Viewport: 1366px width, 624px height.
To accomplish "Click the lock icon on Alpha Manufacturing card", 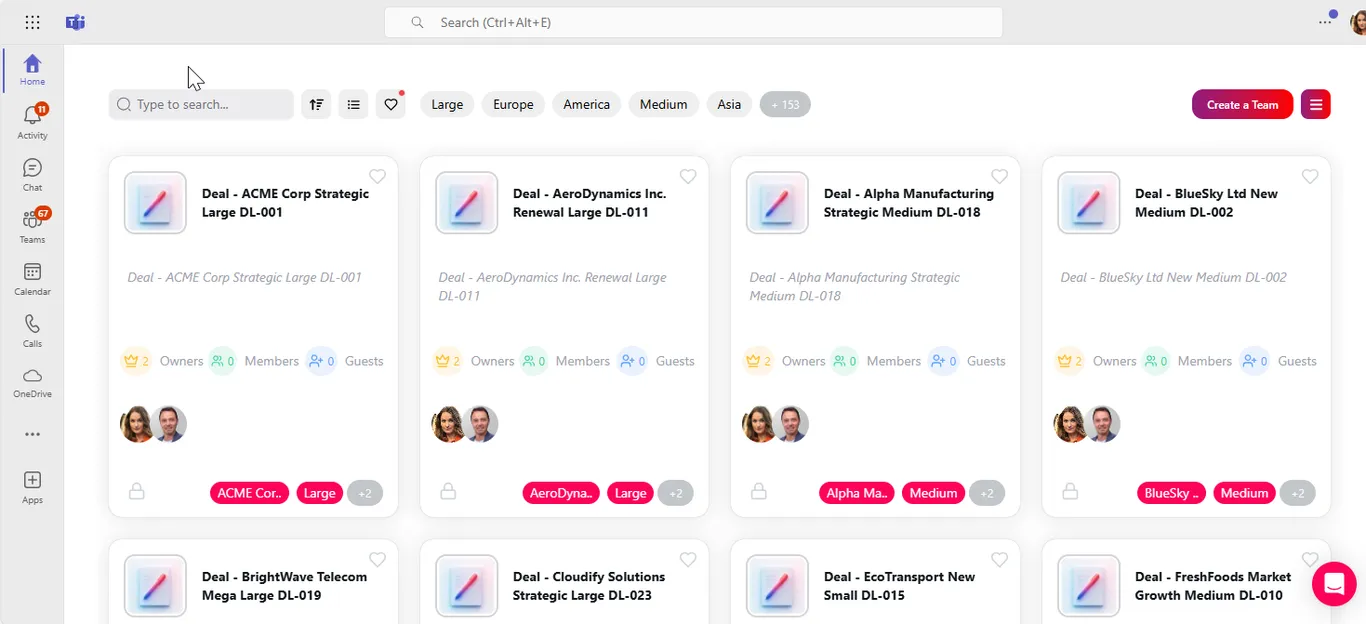I will click(x=759, y=491).
